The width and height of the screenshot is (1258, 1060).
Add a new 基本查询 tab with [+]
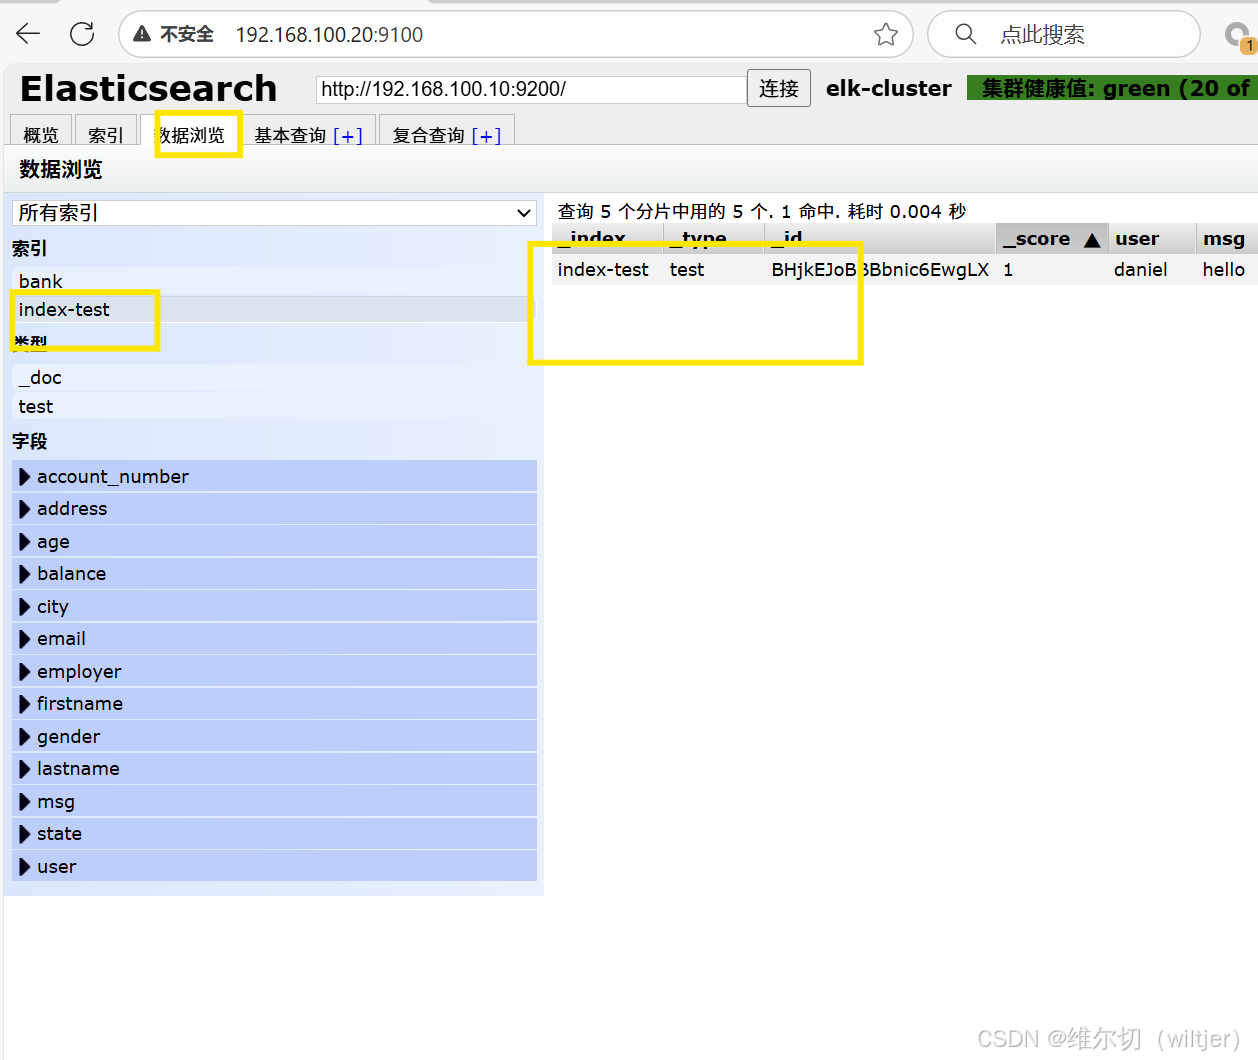(x=348, y=136)
